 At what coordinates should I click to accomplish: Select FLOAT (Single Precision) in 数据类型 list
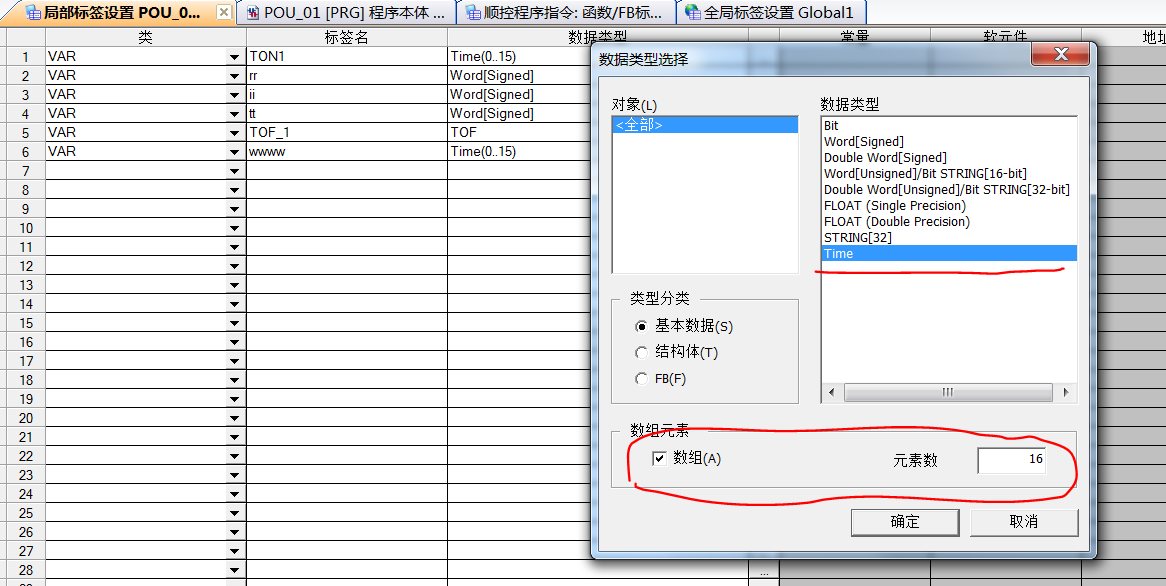click(x=895, y=206)
